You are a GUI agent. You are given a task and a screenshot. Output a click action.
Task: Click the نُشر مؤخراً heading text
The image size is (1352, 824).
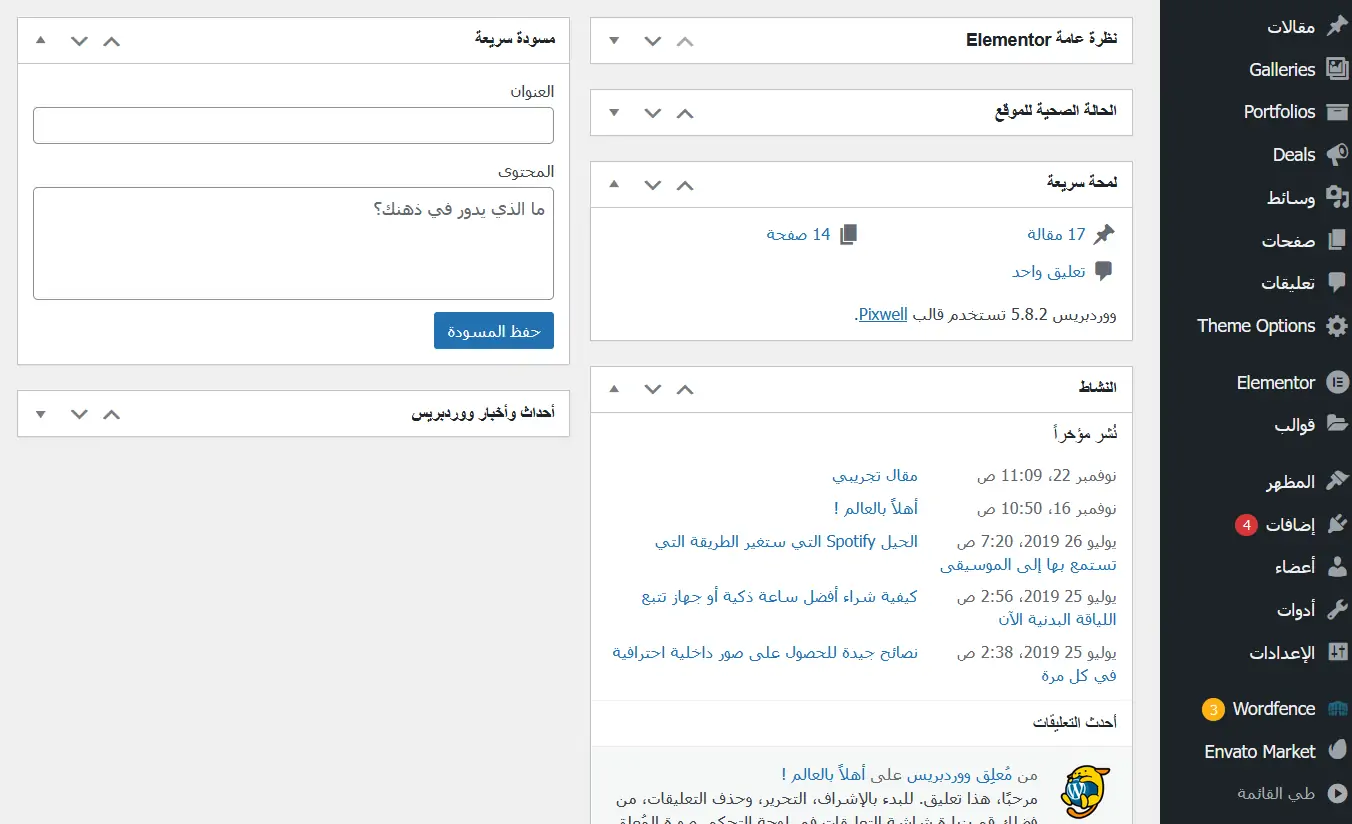tap(1085, 433)
